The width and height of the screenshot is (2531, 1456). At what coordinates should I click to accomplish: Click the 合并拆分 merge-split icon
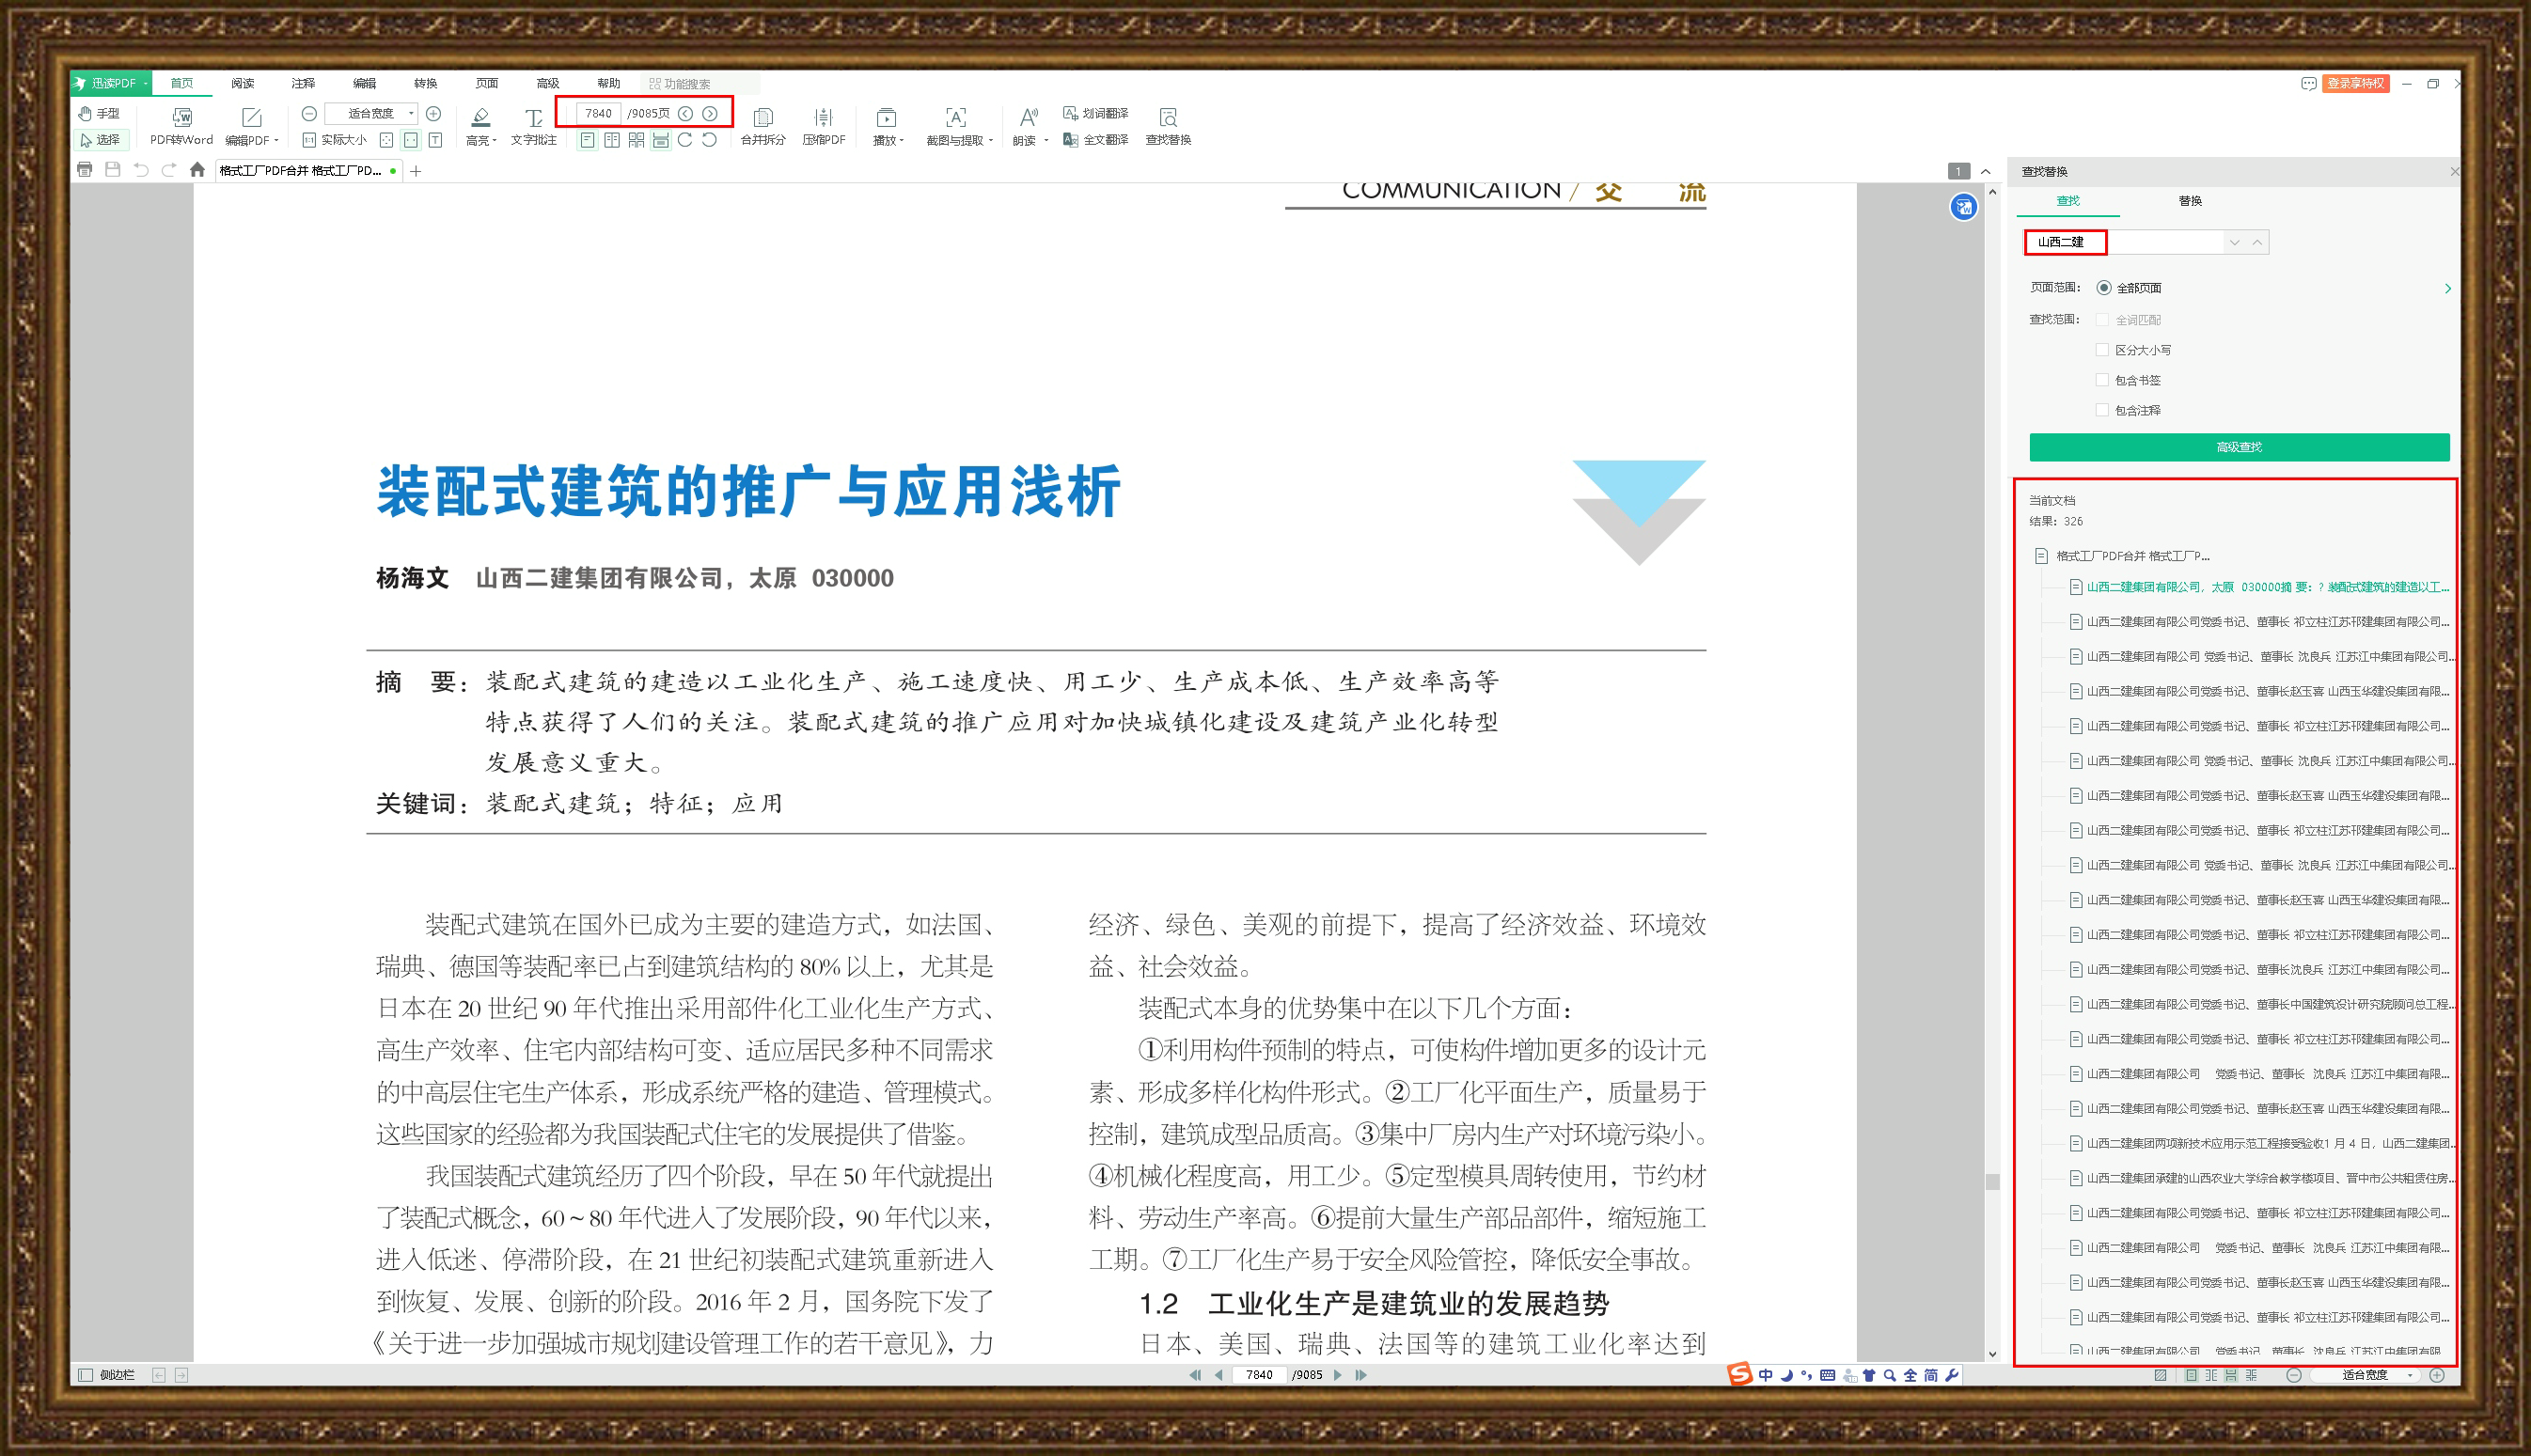[x=763, y=118]
